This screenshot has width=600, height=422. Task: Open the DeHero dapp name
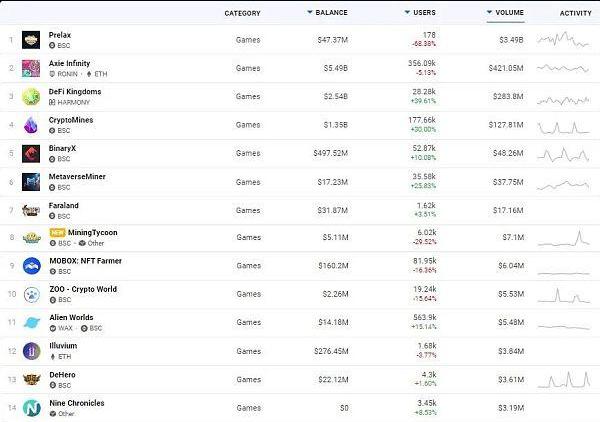(x=62, y=375)
